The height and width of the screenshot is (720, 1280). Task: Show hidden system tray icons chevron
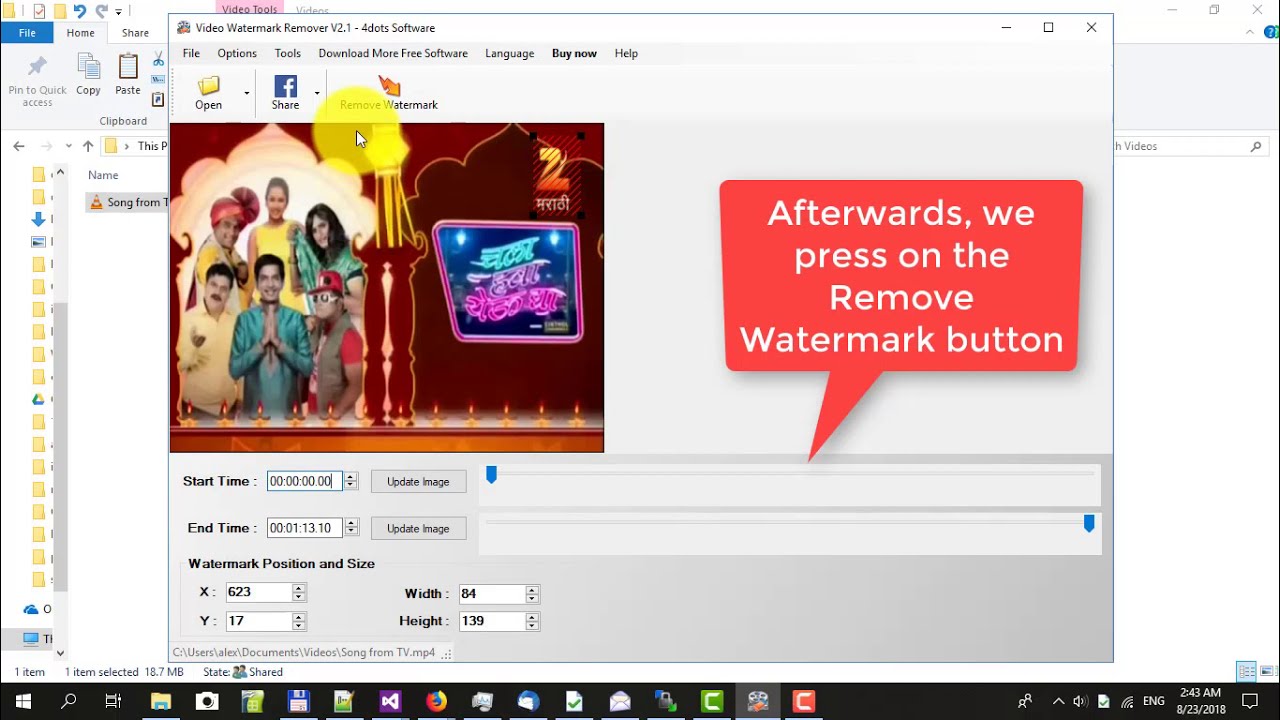pyautogui.click(x=1058, y=701)
